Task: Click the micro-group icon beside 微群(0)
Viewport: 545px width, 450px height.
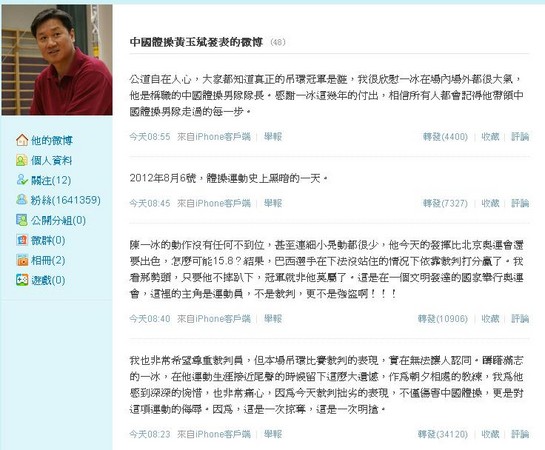Action: click(x=22, y=240)
